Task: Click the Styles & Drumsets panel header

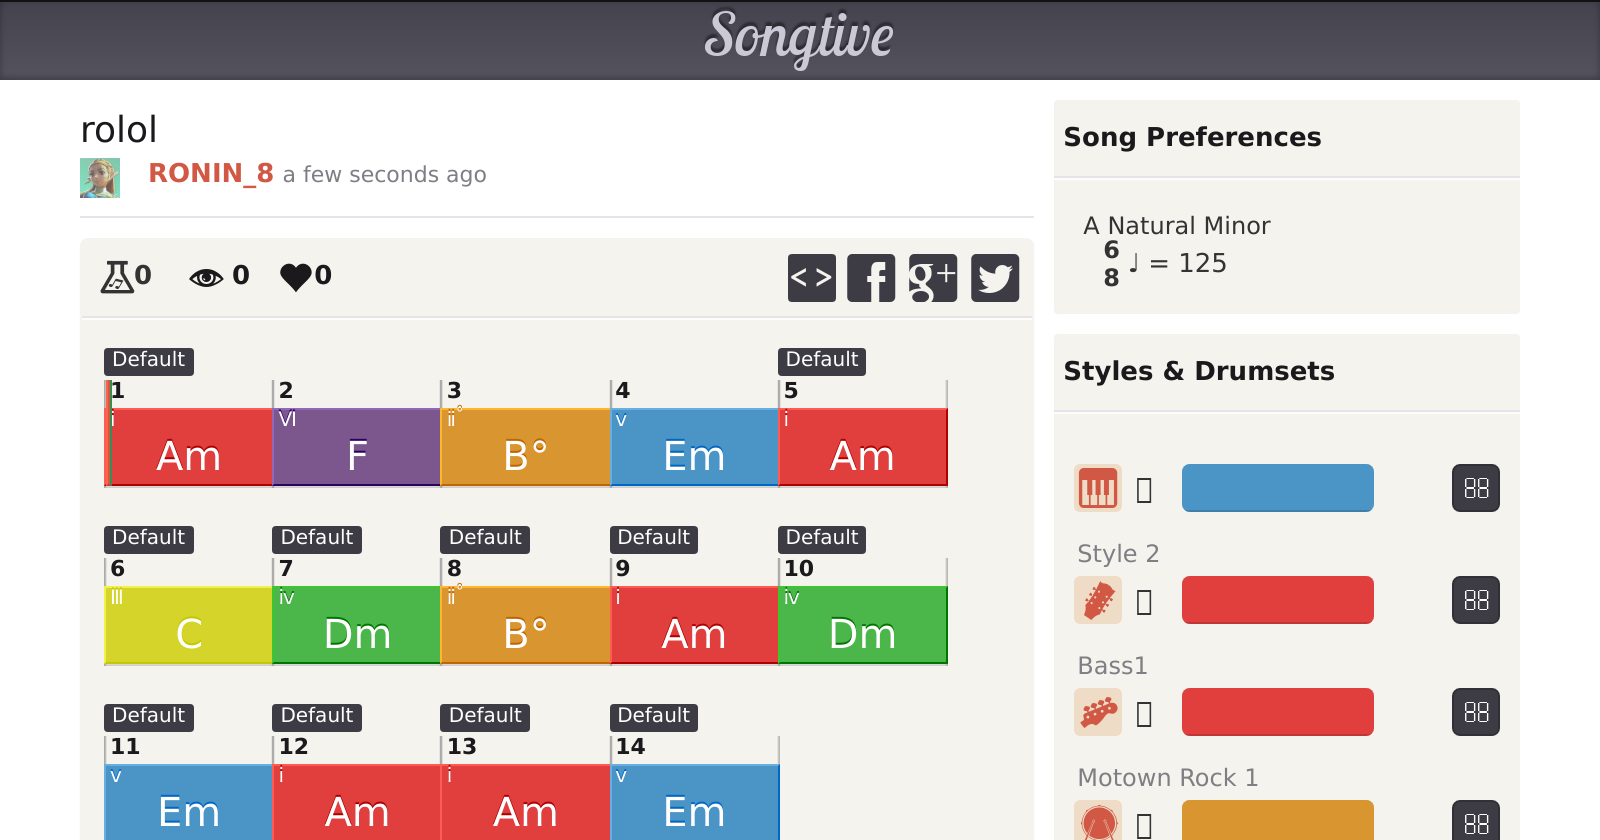Action: (1198, 372)
